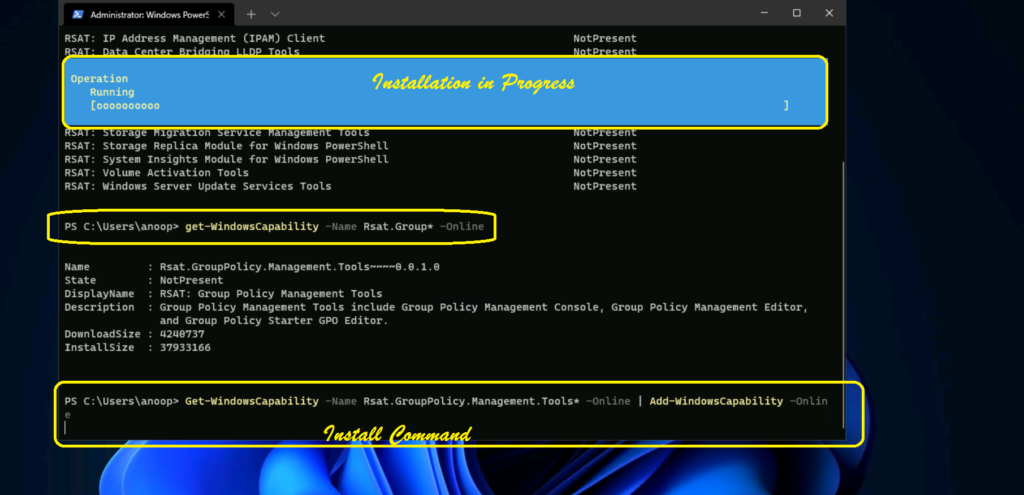1024x495 pixels.
Task: Click the Install Command annotation label
Action: point(397,435)
